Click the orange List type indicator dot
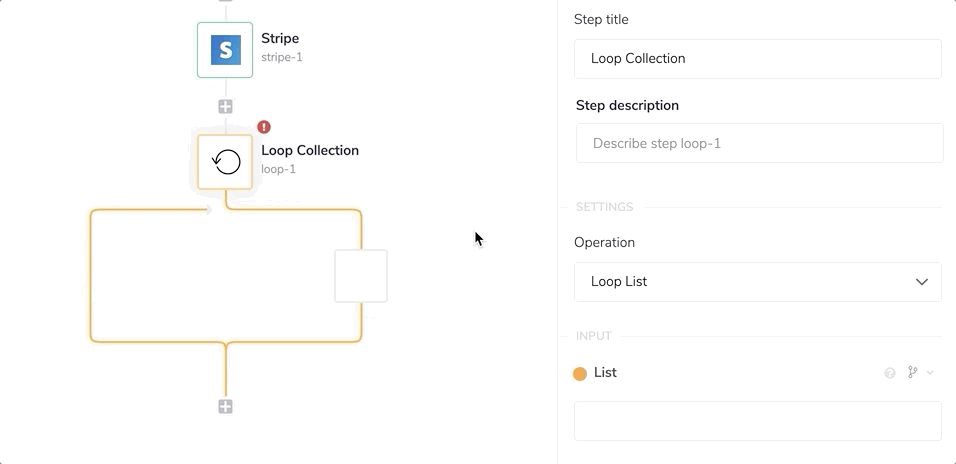This screenshot has width=956, height=464. (580, 374)
